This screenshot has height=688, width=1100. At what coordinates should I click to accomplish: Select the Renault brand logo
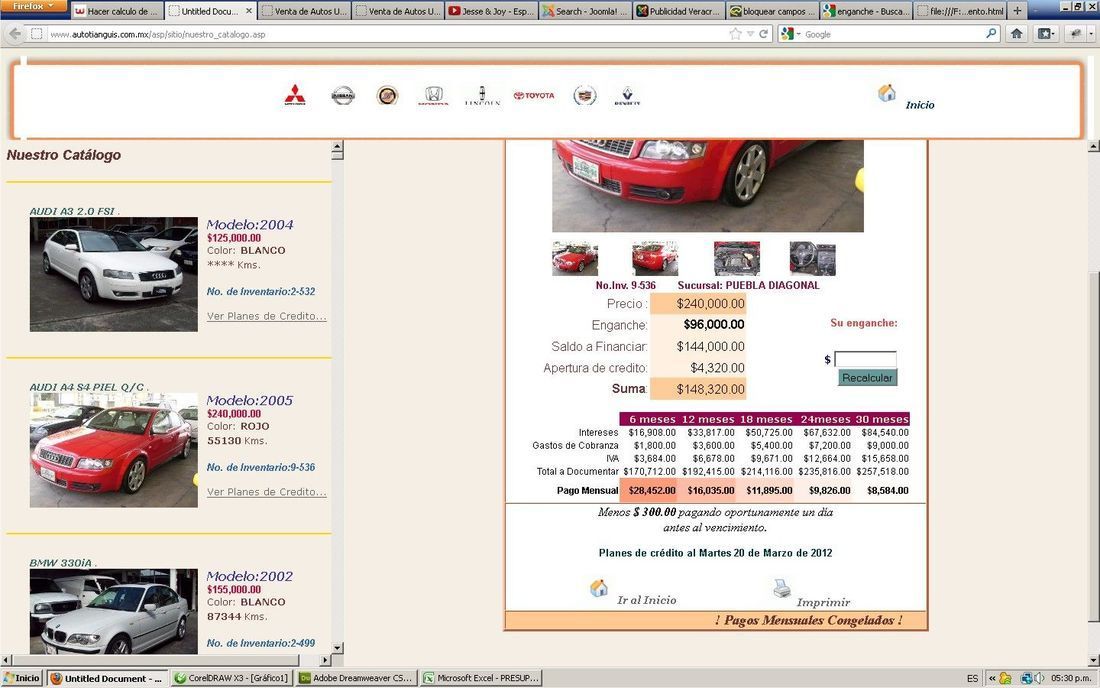[627, 95]
